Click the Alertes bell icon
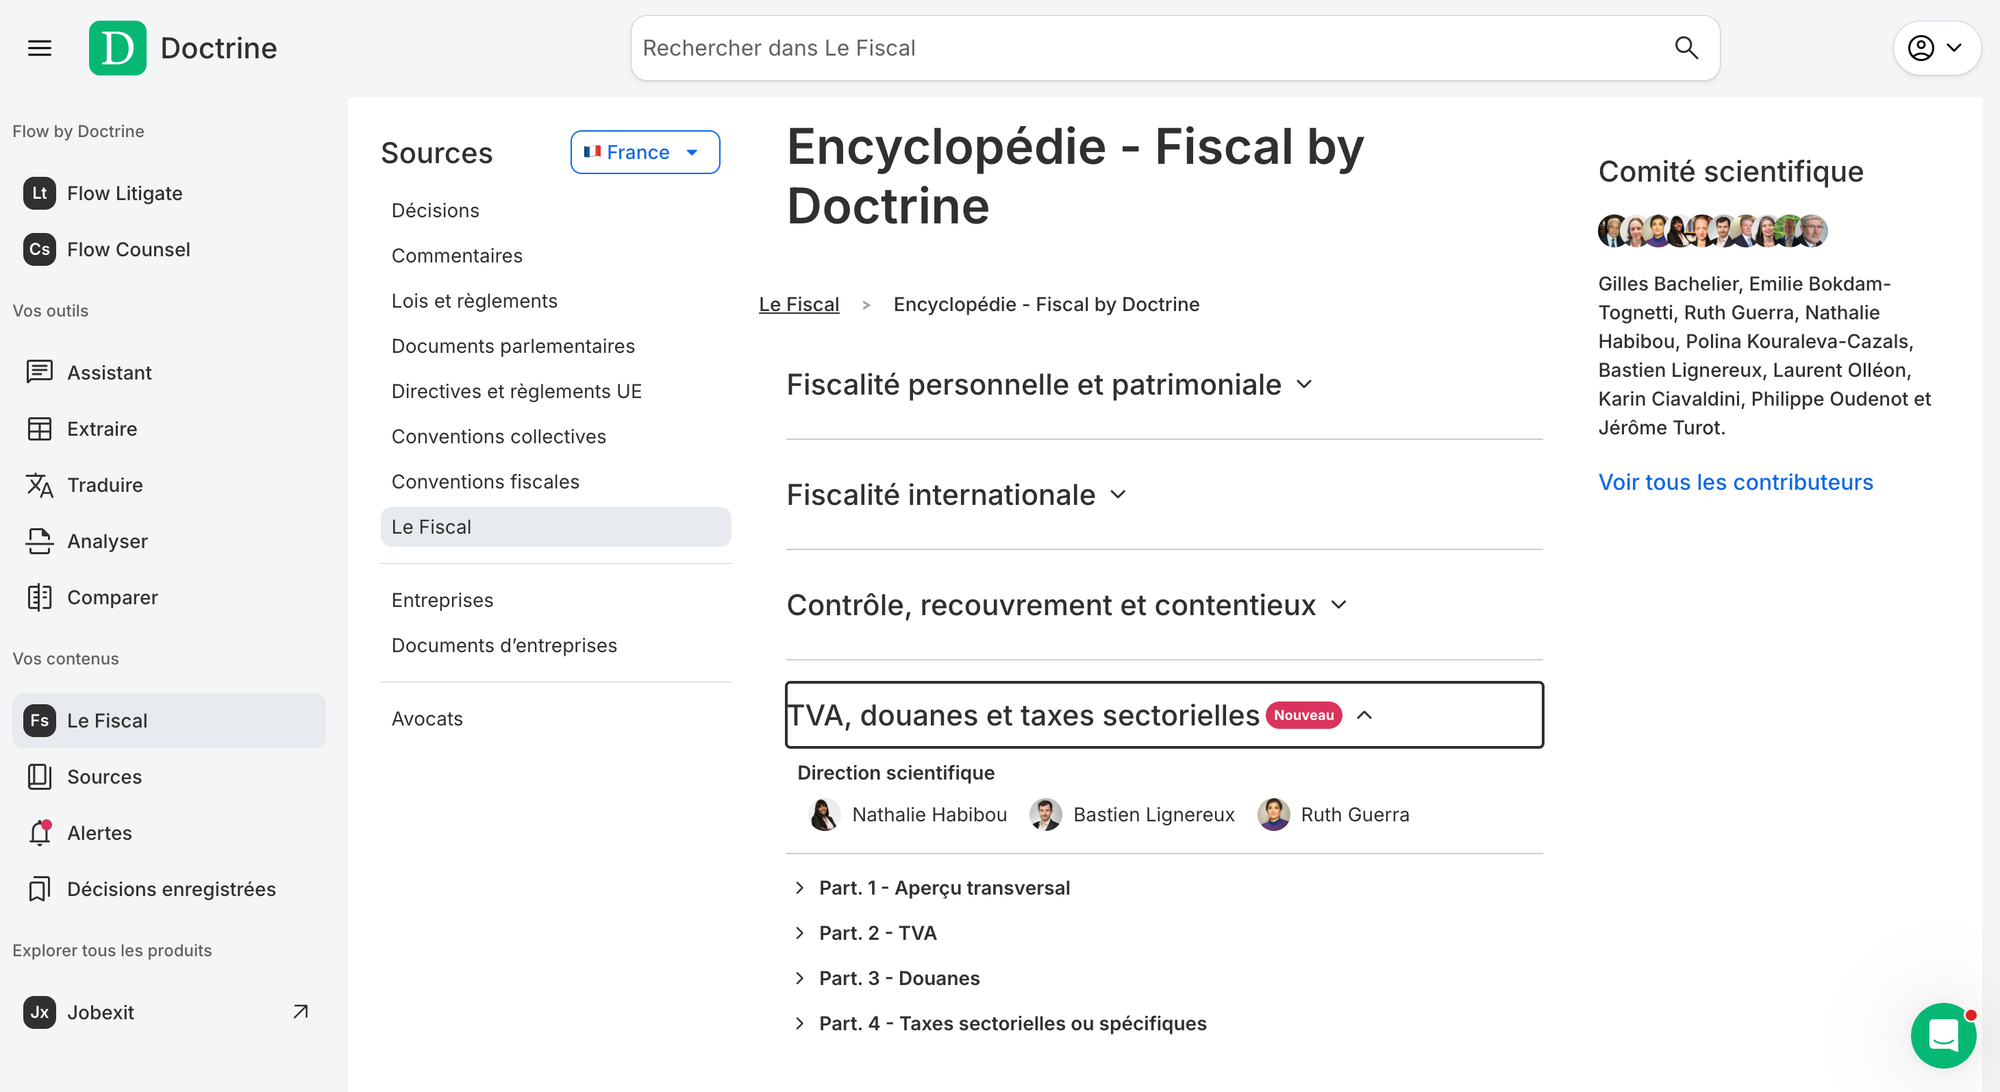Image resolution: width=2000 pixels, height=1092 pixels. point(39,833)
